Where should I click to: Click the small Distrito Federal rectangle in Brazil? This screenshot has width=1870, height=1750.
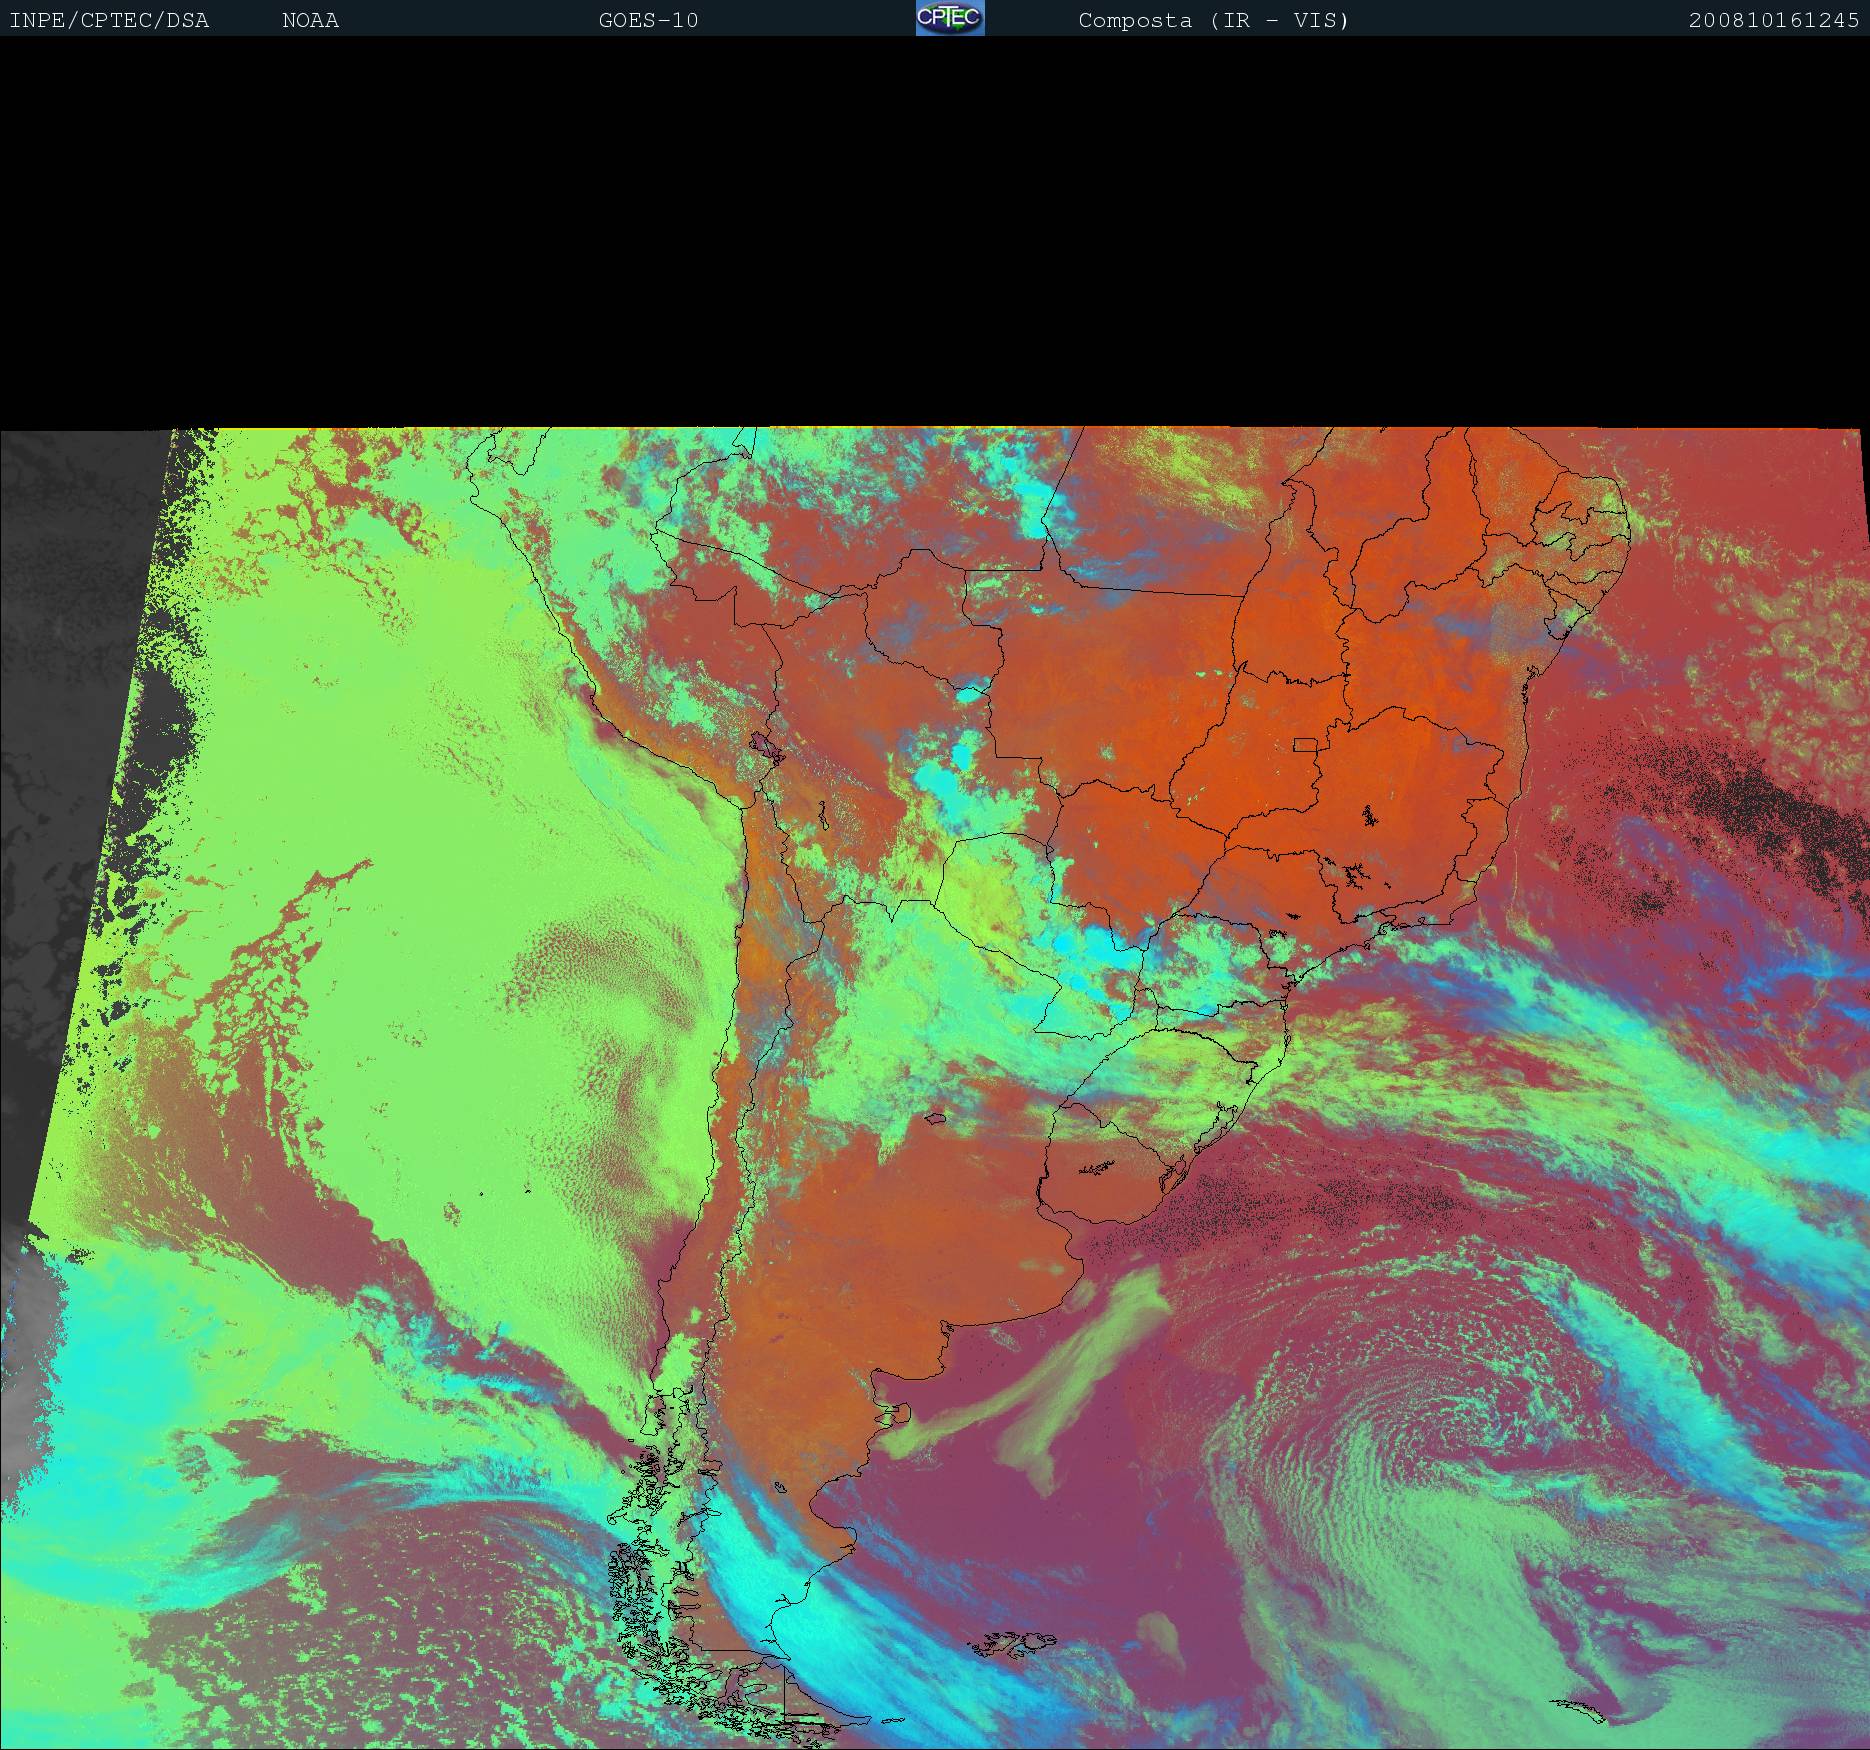pyautogui.click(x=1305, y=744)
